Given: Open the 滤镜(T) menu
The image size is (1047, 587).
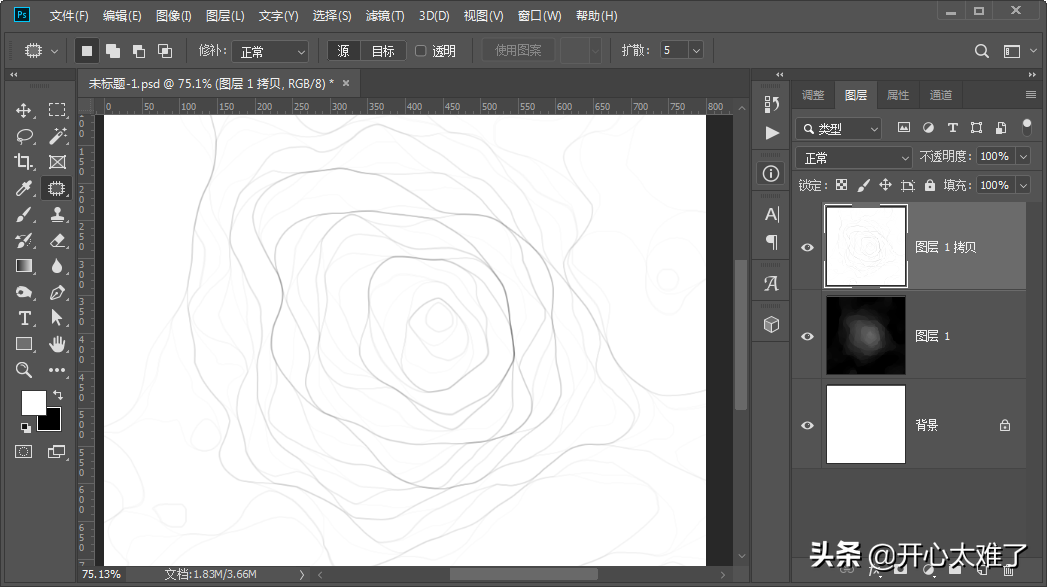Looking at the screenshot, I should click(385, 16).
